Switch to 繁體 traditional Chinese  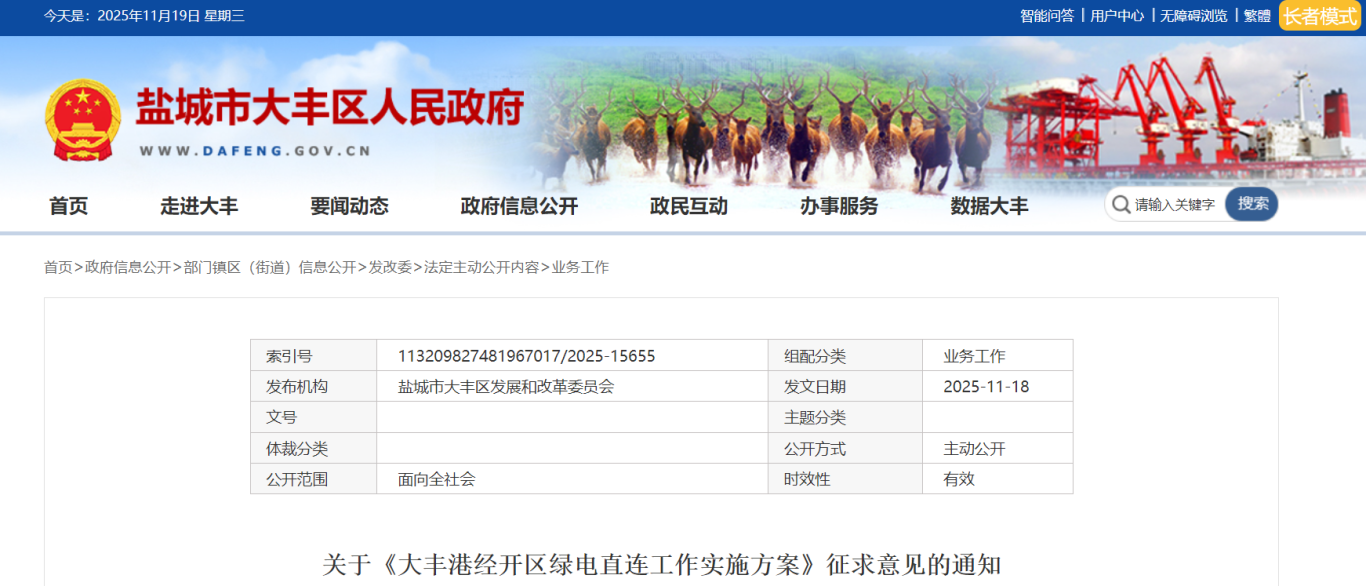point(1257,16)
